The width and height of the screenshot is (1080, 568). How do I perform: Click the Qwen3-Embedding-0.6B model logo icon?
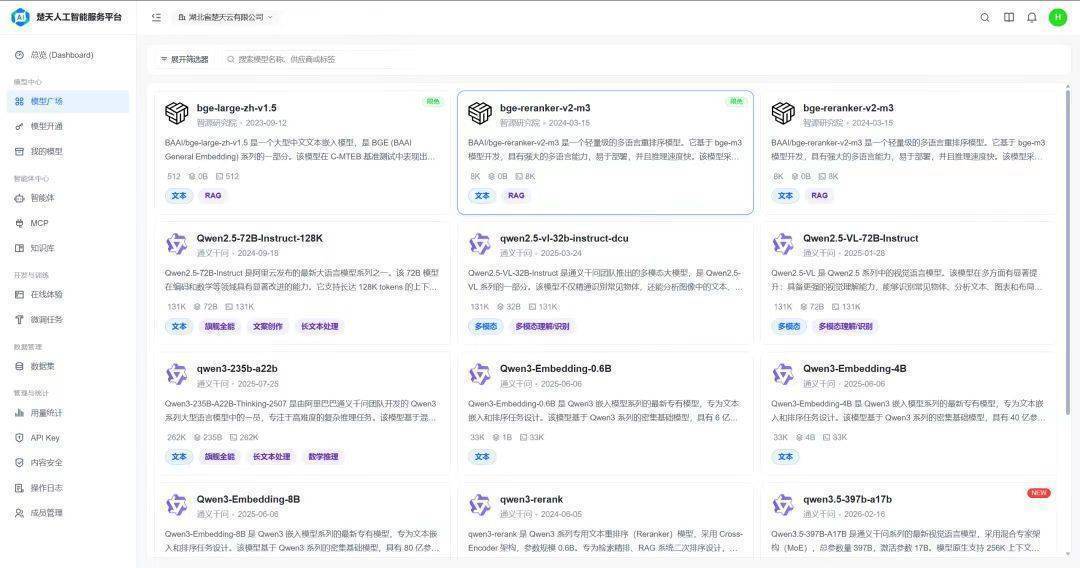[480, 374]
